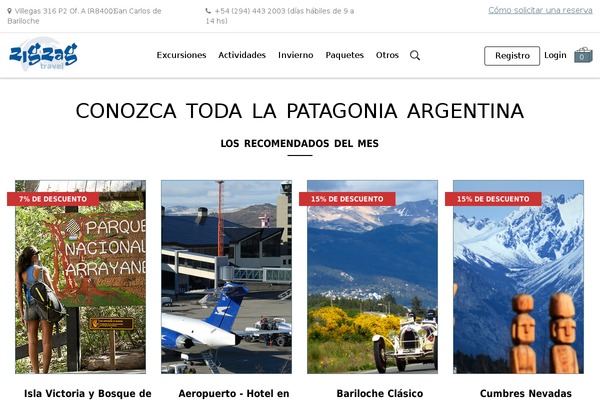The width and height of the screenshot is (600, 400).
Task: Expand the Invierno menu
Action: 295,55
